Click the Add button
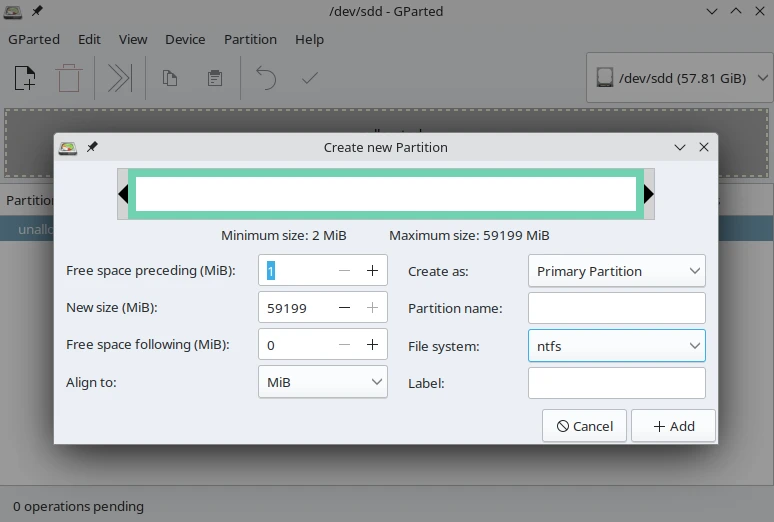The height and width of the screenshot is (522, 774). tap(673, 426)
